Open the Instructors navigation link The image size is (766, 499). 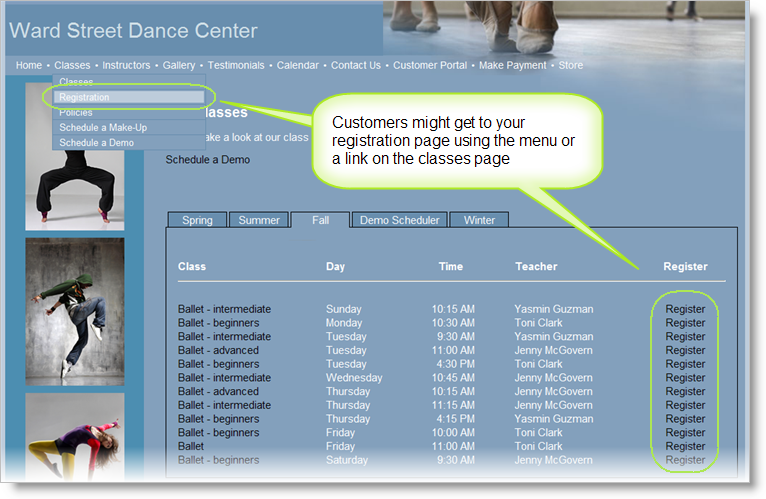(x=126, y=65)
